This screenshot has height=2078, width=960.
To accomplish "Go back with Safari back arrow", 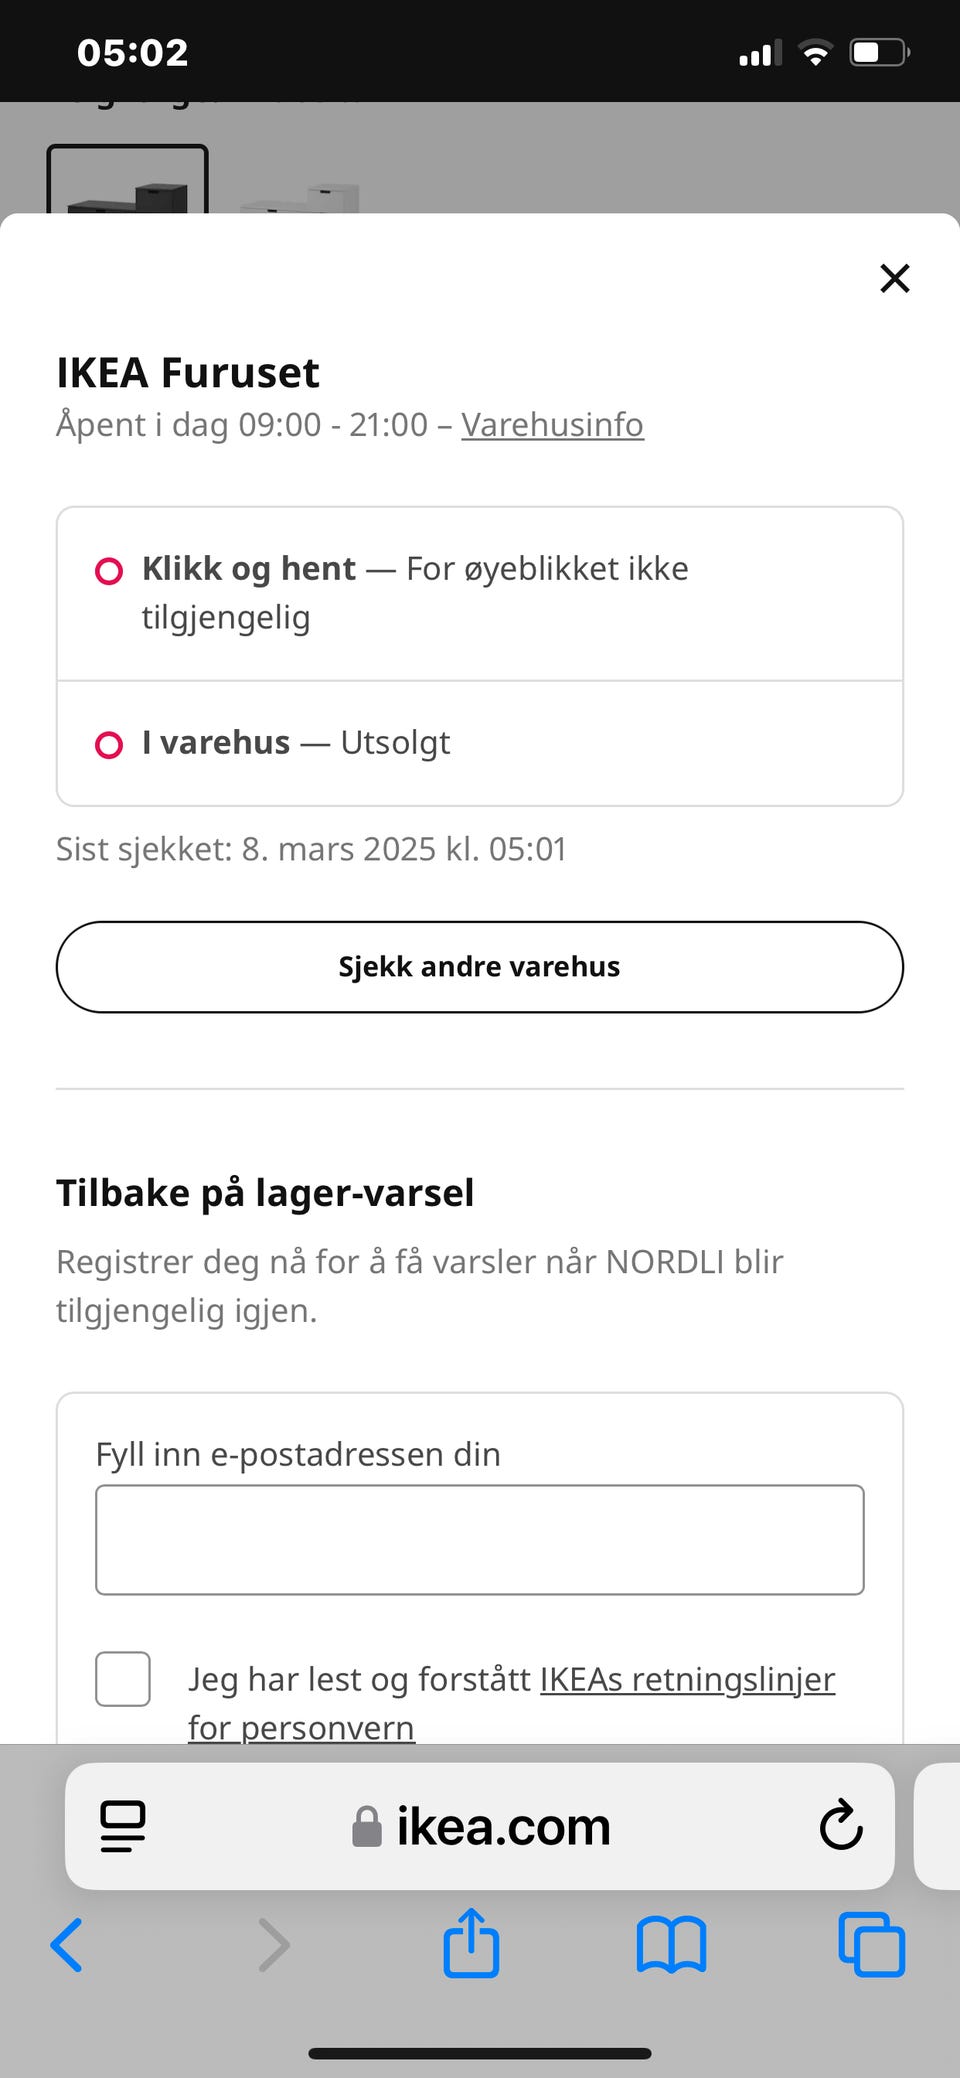I will (67, 1945).
